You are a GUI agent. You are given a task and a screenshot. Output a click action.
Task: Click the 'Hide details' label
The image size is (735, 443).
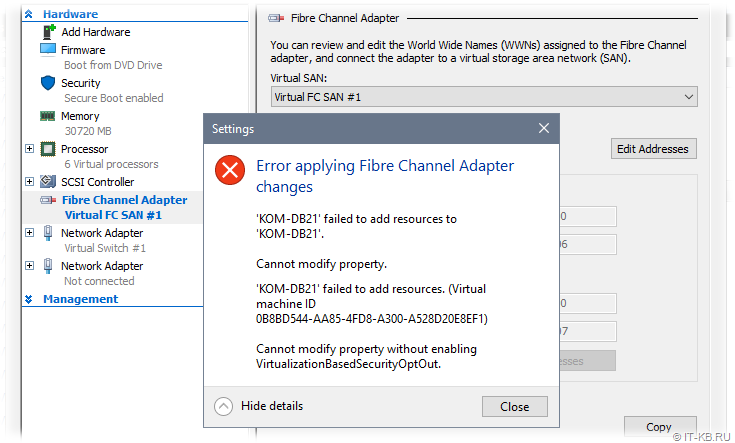coord(272,406)
